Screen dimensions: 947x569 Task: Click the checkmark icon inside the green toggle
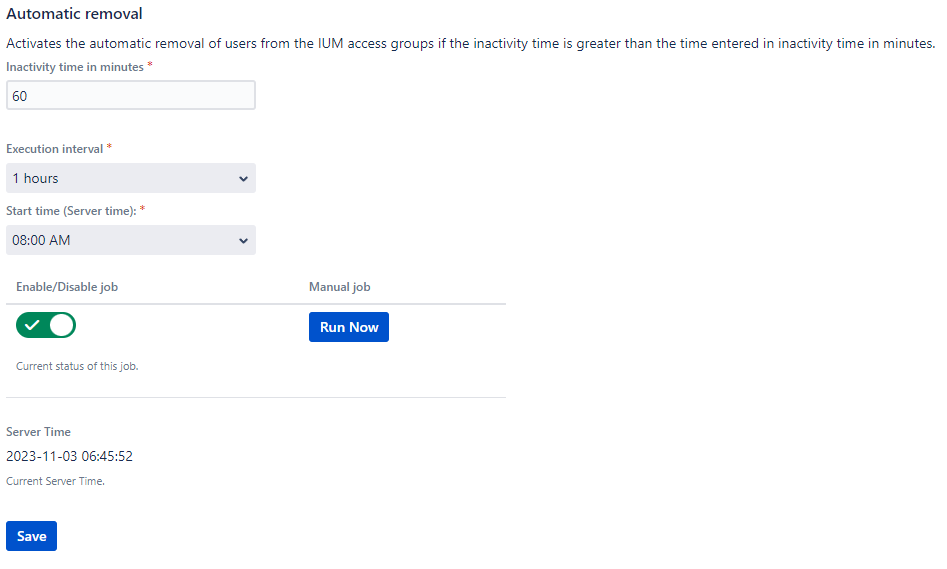coord(33,326)
